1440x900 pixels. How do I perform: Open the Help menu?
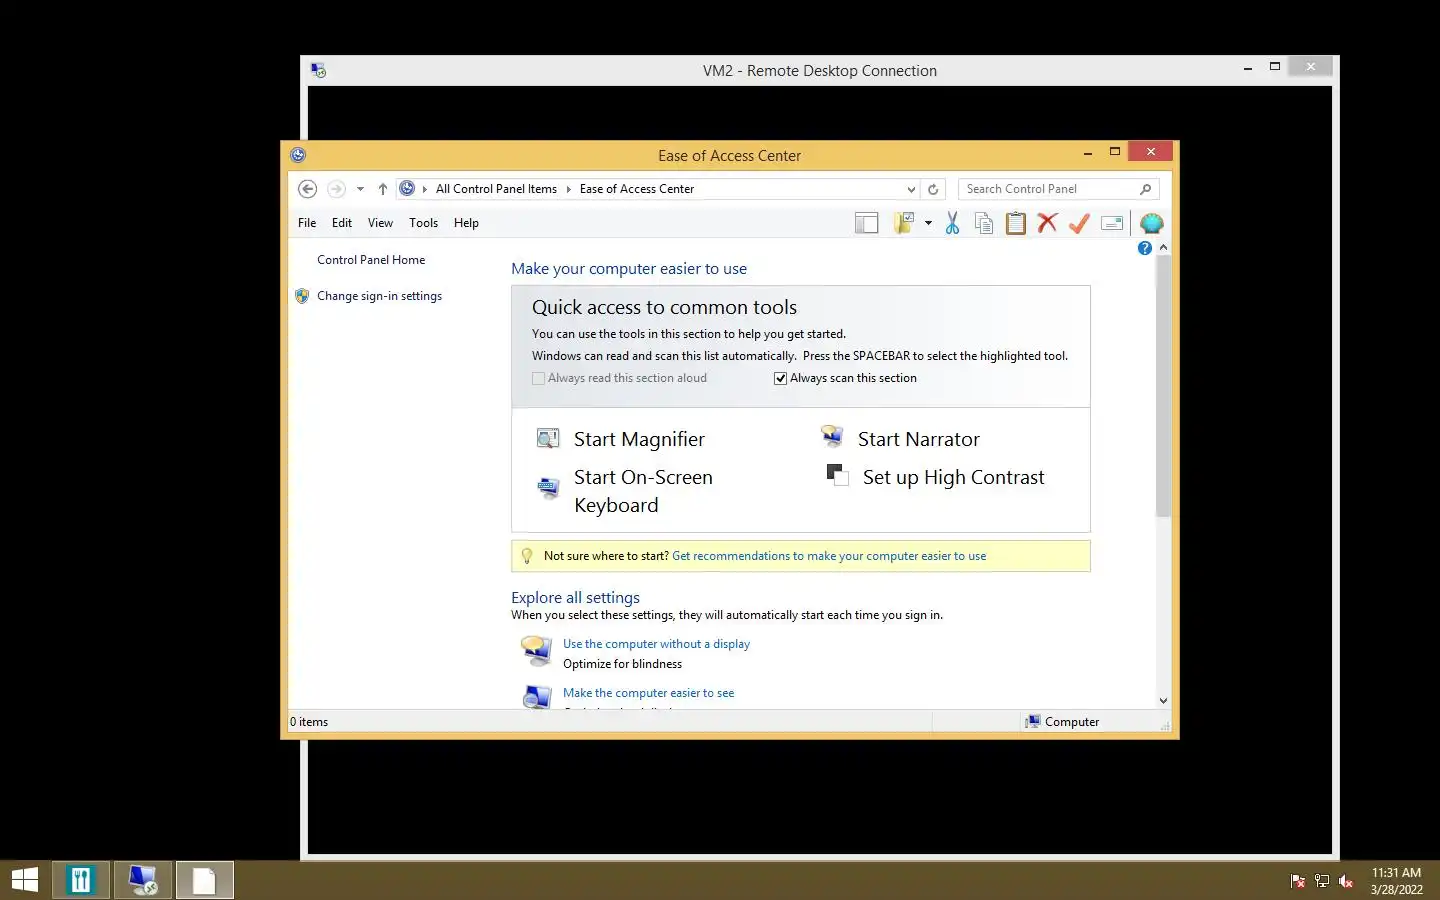click(x=466, y=223)
